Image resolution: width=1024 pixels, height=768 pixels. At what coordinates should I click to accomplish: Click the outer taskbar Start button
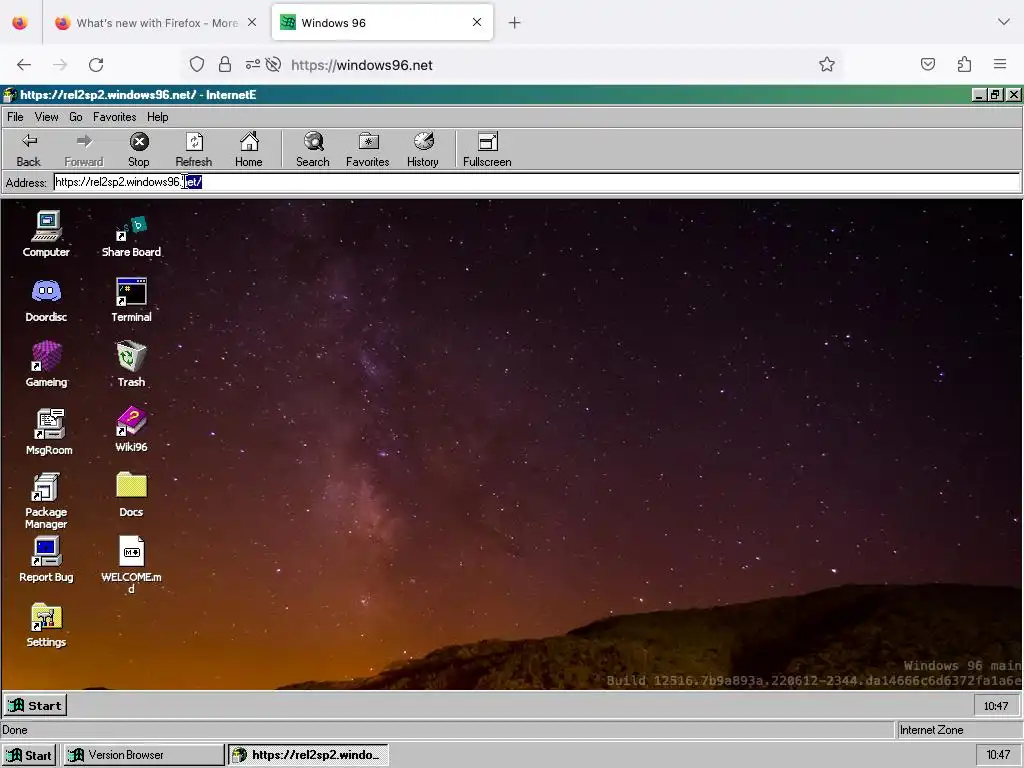point(29,755)
